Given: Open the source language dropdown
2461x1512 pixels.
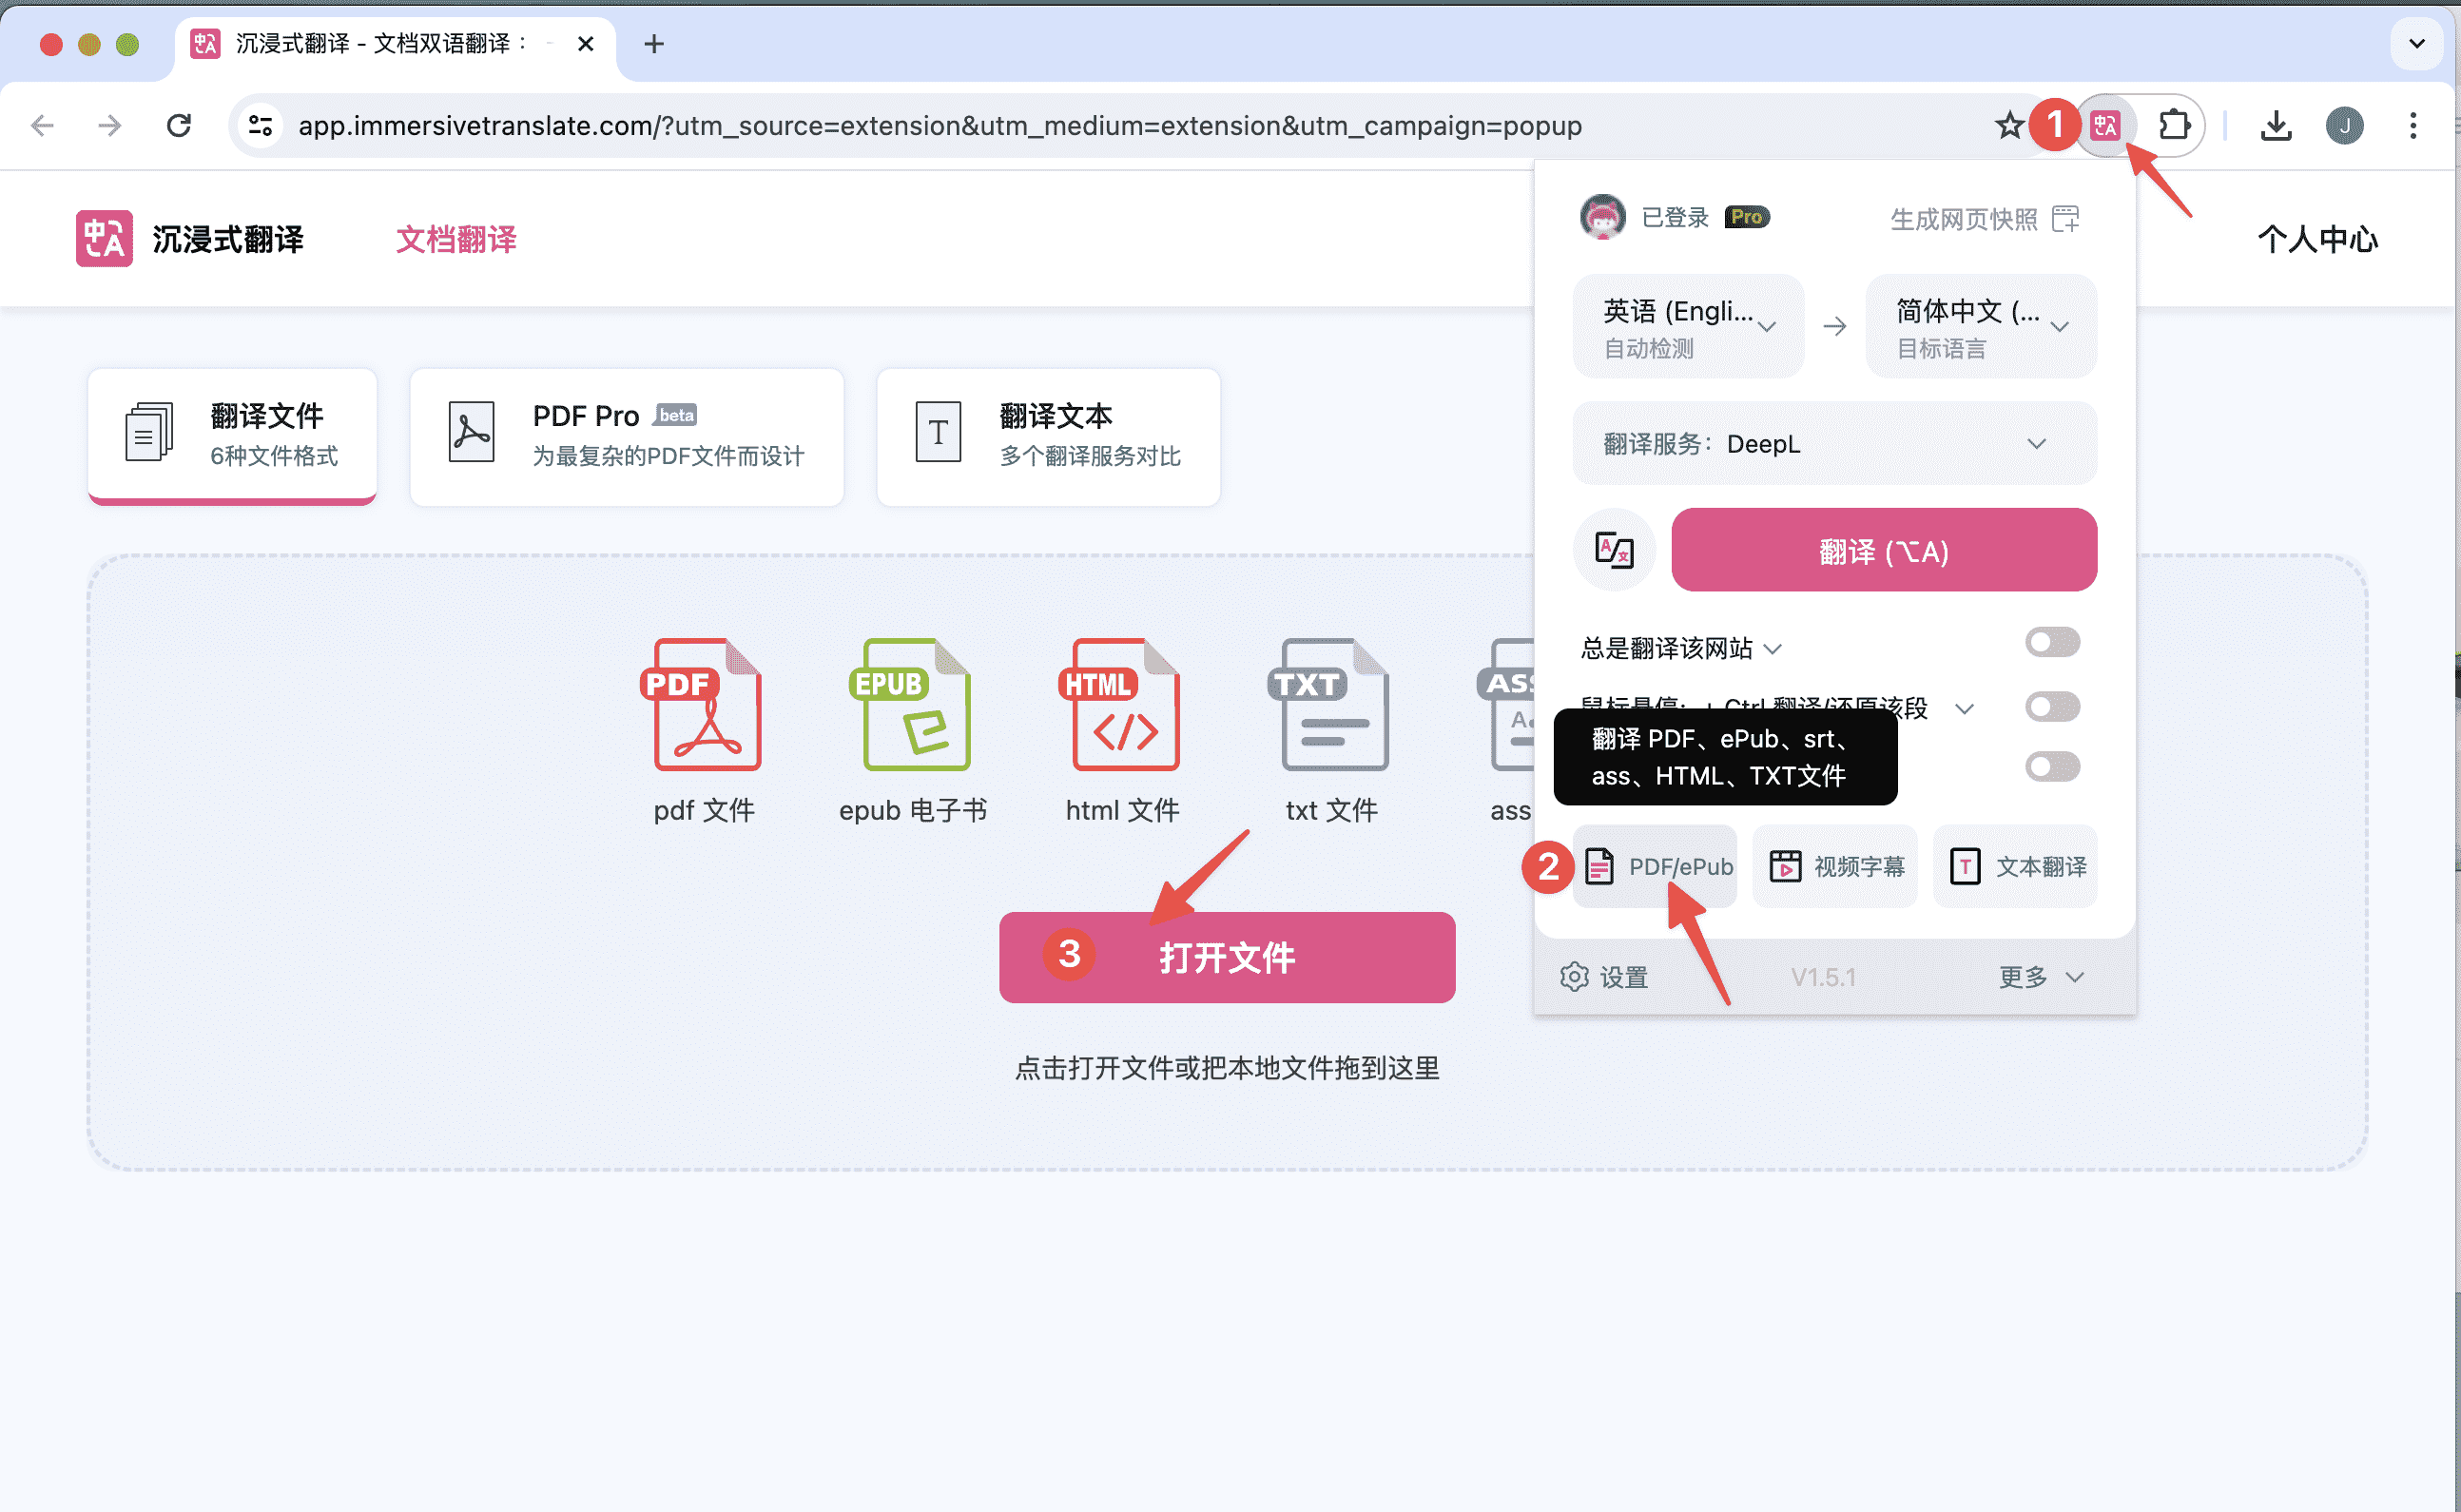Looking at the screenshot, I should point(1688,326).
